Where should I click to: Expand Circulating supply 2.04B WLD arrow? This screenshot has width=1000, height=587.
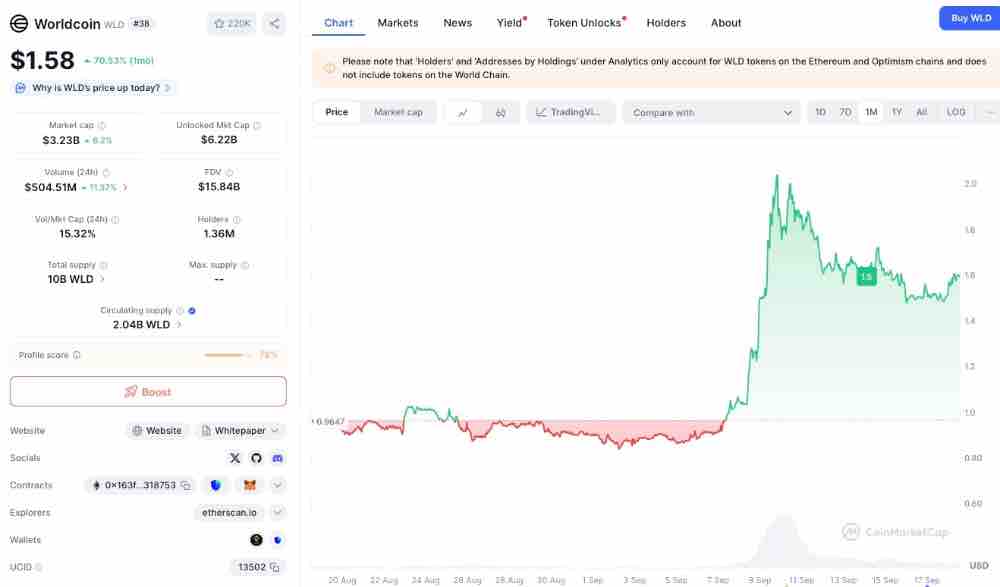tap(179, 325)
